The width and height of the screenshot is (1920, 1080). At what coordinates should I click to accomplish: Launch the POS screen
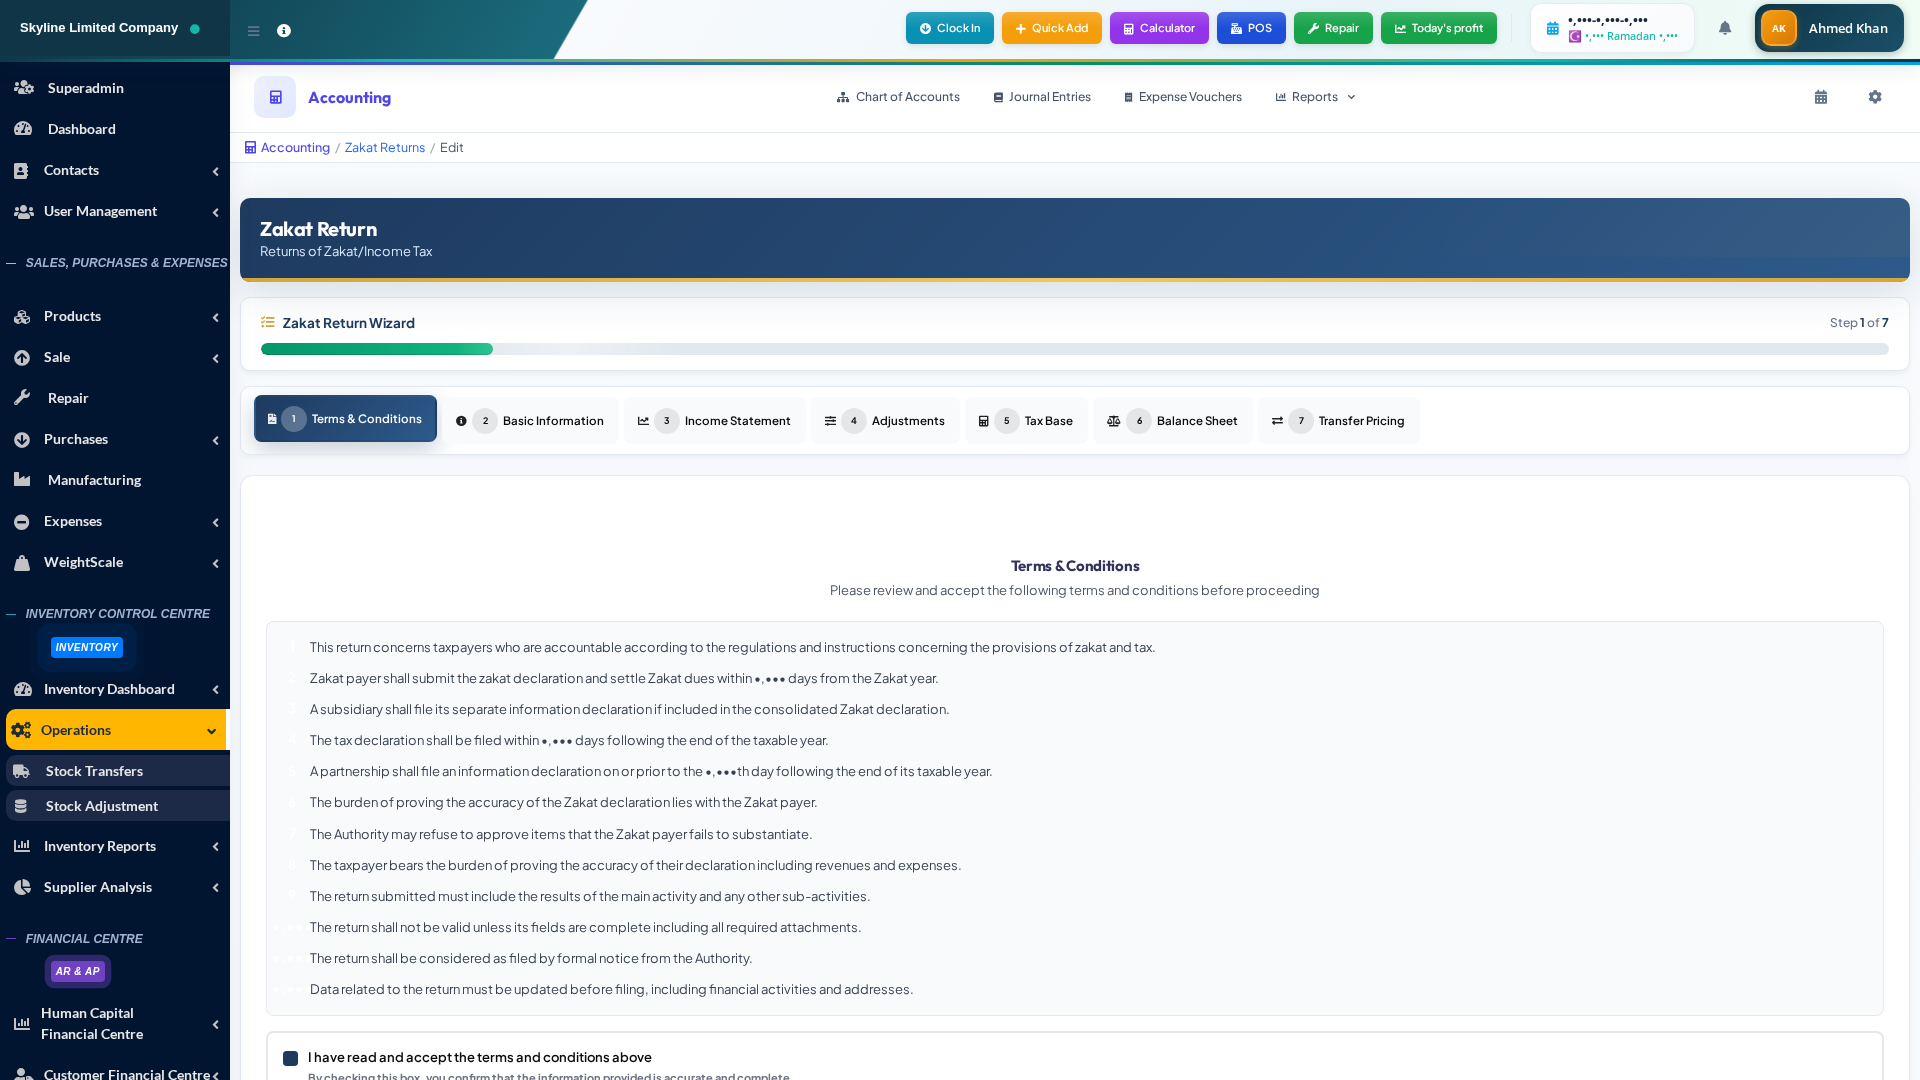pyautogui.click(x=1251, y=28)
